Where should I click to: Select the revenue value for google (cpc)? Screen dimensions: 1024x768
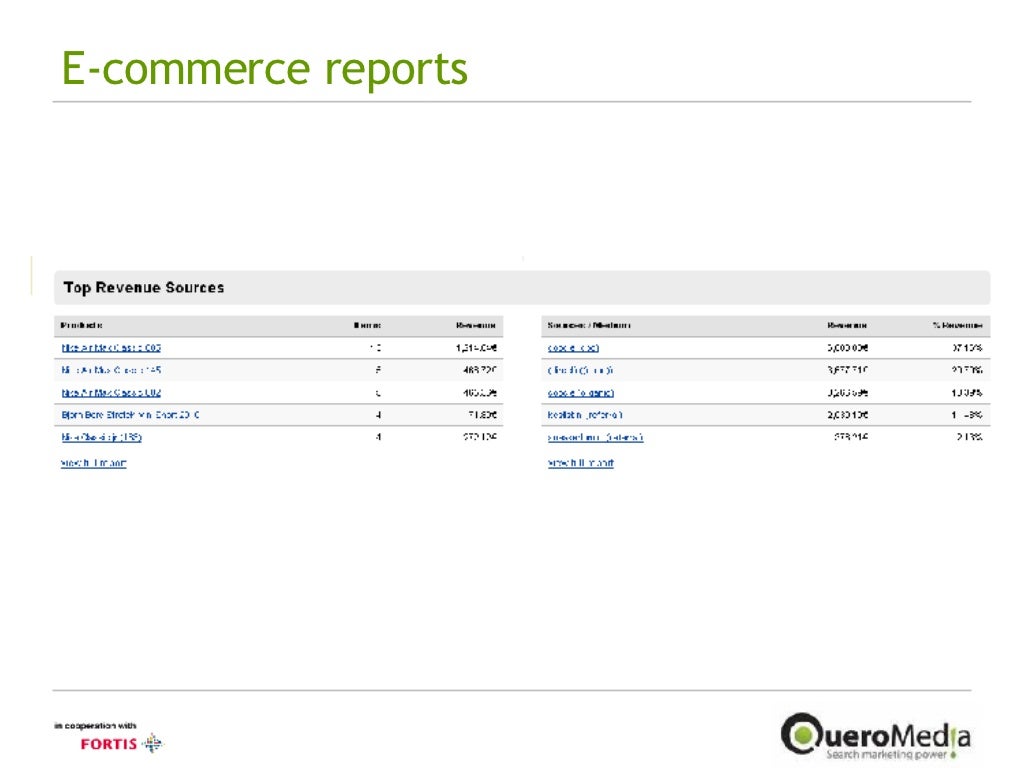tap(847, 348)
